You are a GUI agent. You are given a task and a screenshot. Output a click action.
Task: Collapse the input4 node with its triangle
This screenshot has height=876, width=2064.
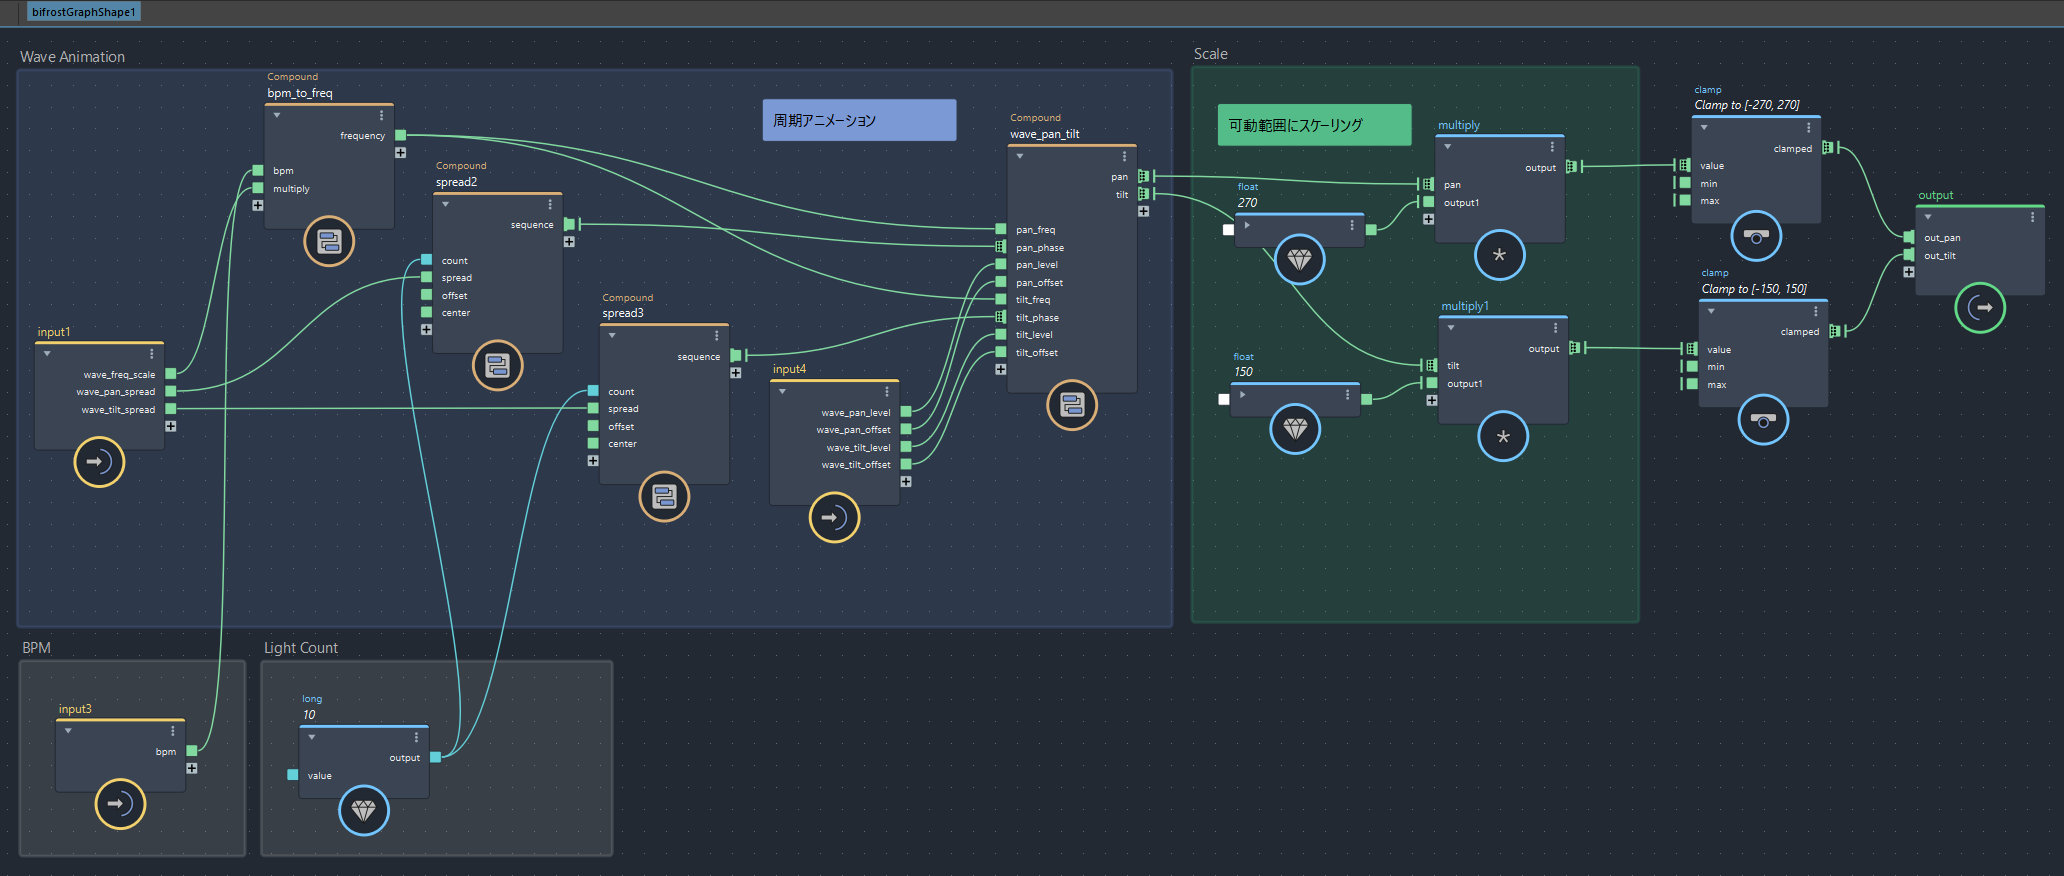(x=782, y=391)
